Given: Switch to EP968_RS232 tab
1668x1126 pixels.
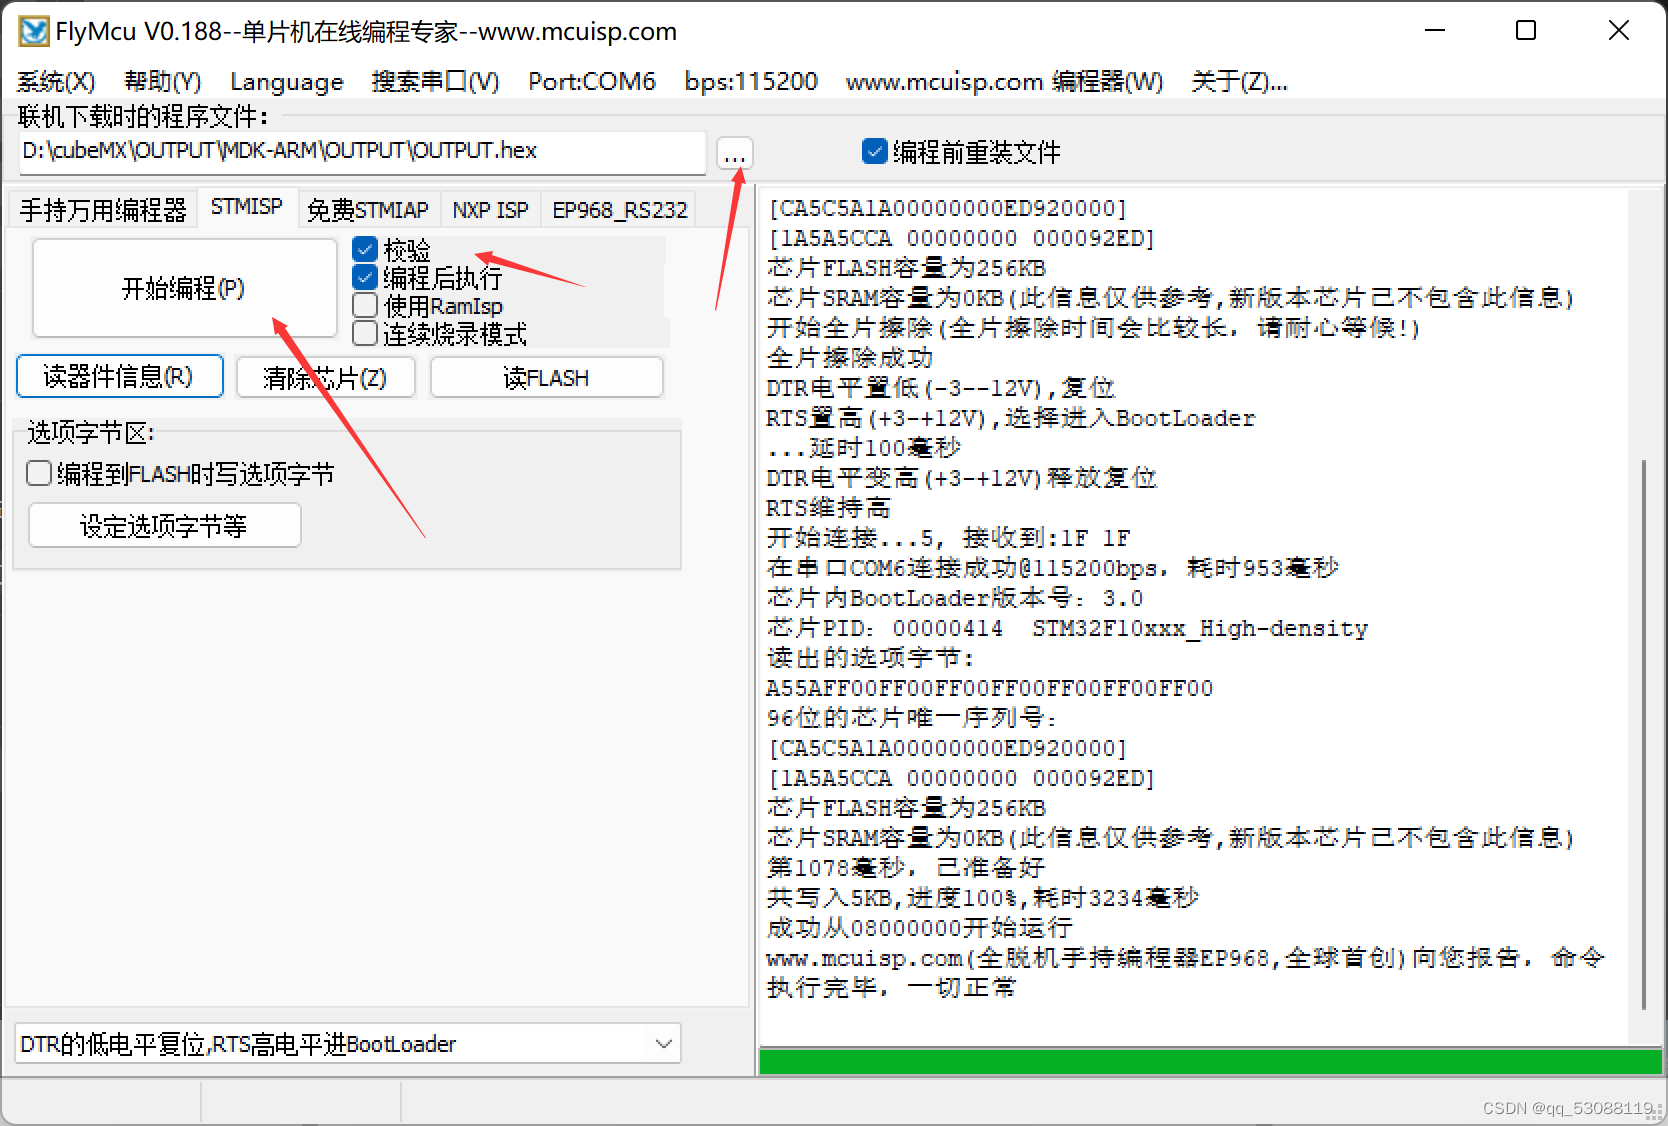Looking at the screenshot, I should (x=620, y=210).
